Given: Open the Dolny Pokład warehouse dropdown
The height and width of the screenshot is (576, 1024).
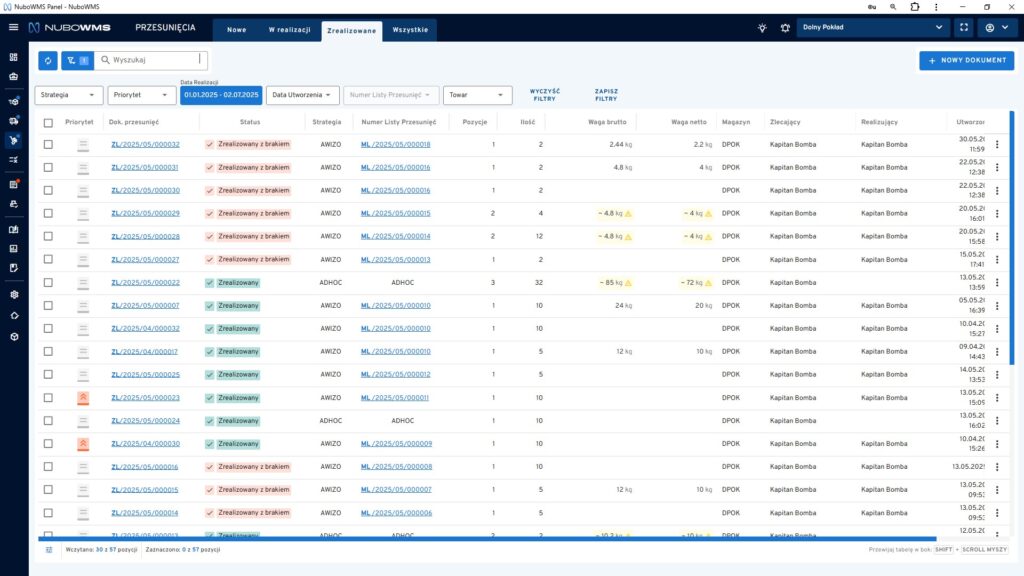Looking at the screenshot, I should point(872,28).
